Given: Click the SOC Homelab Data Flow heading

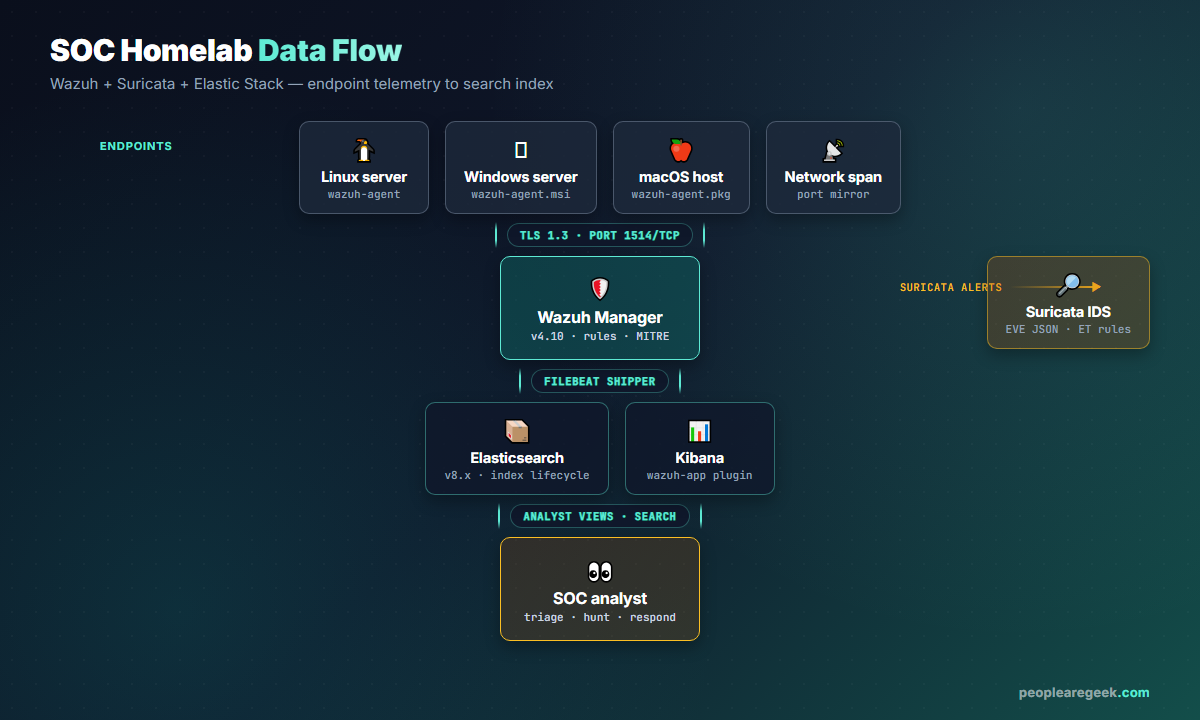Looking at the screenshot, I should 226,51.
